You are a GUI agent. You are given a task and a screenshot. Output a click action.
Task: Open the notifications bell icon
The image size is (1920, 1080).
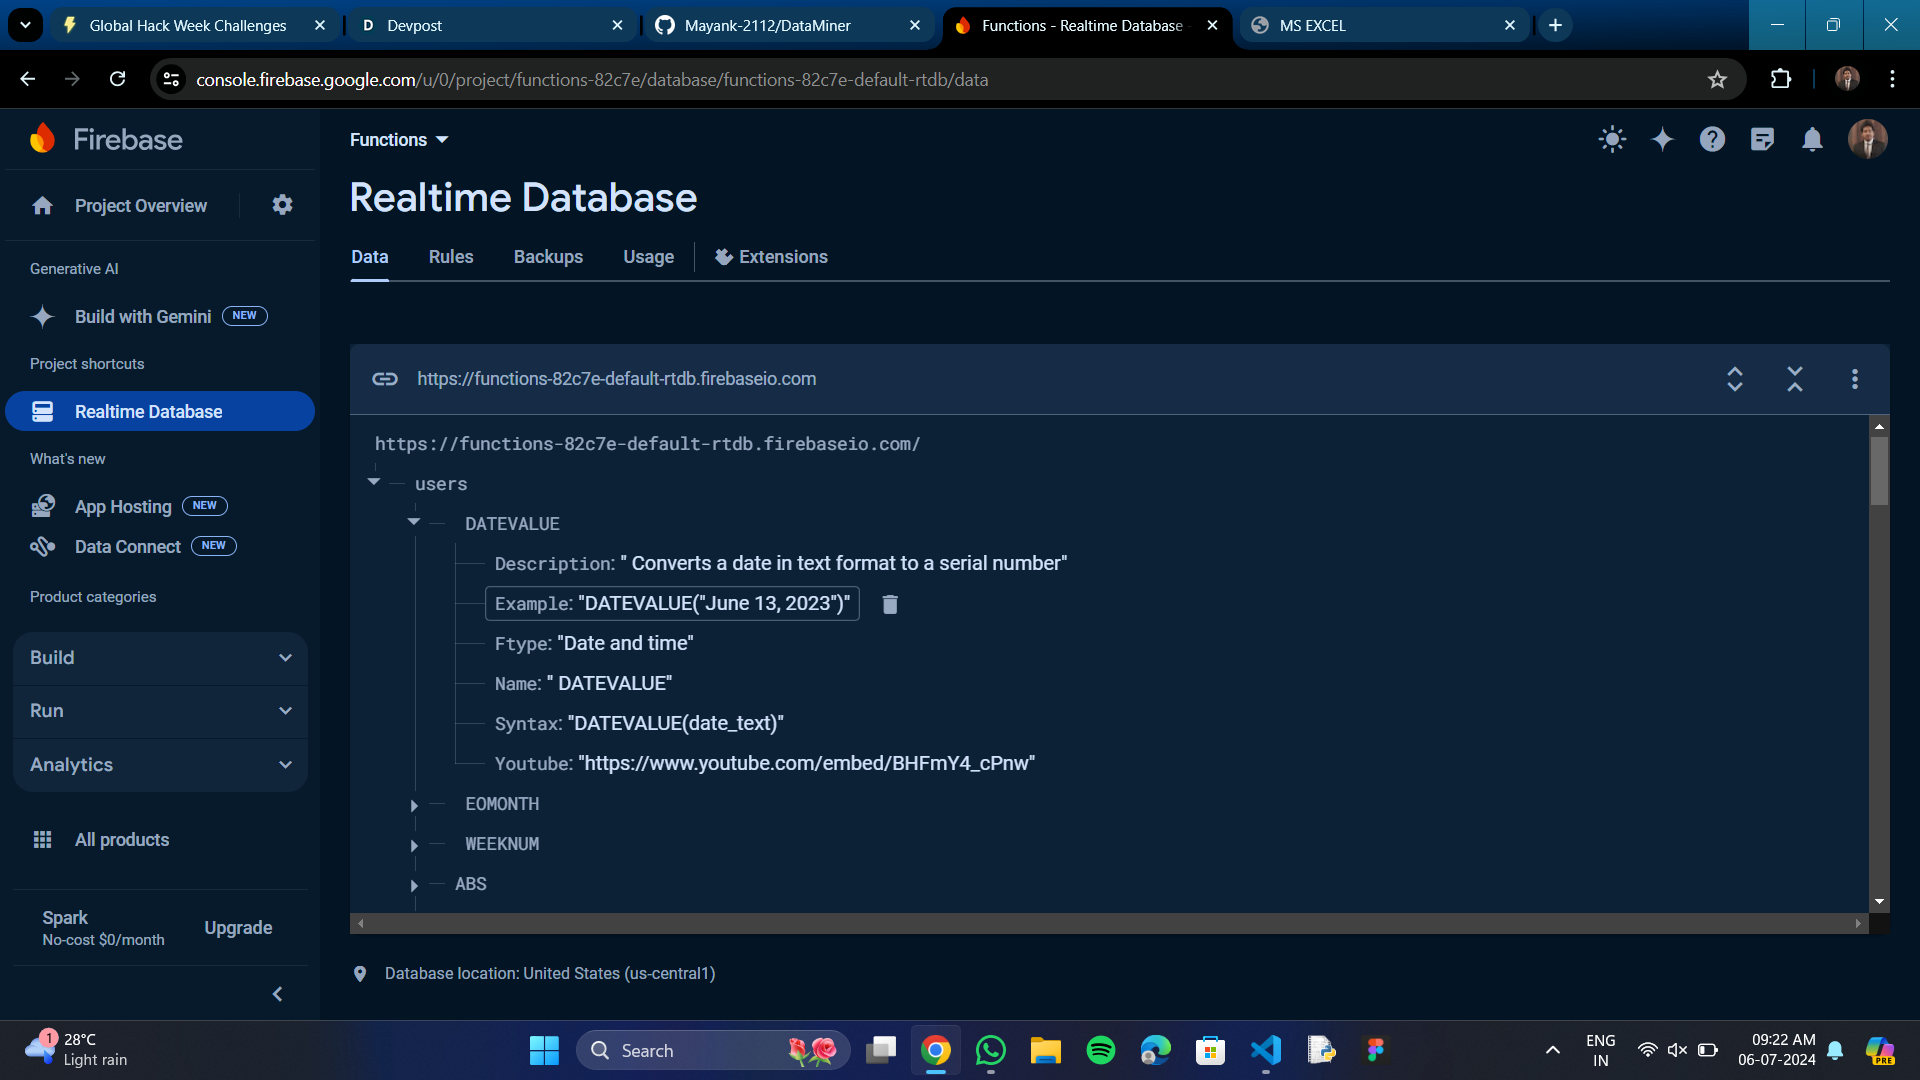[1812, 140]
